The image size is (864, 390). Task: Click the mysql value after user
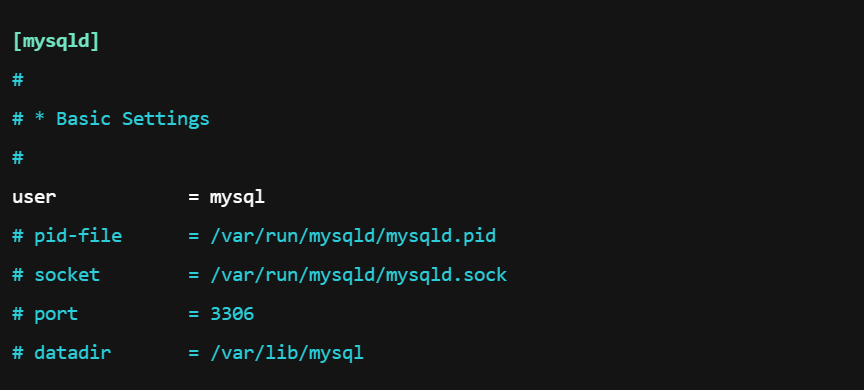[237, 198]
